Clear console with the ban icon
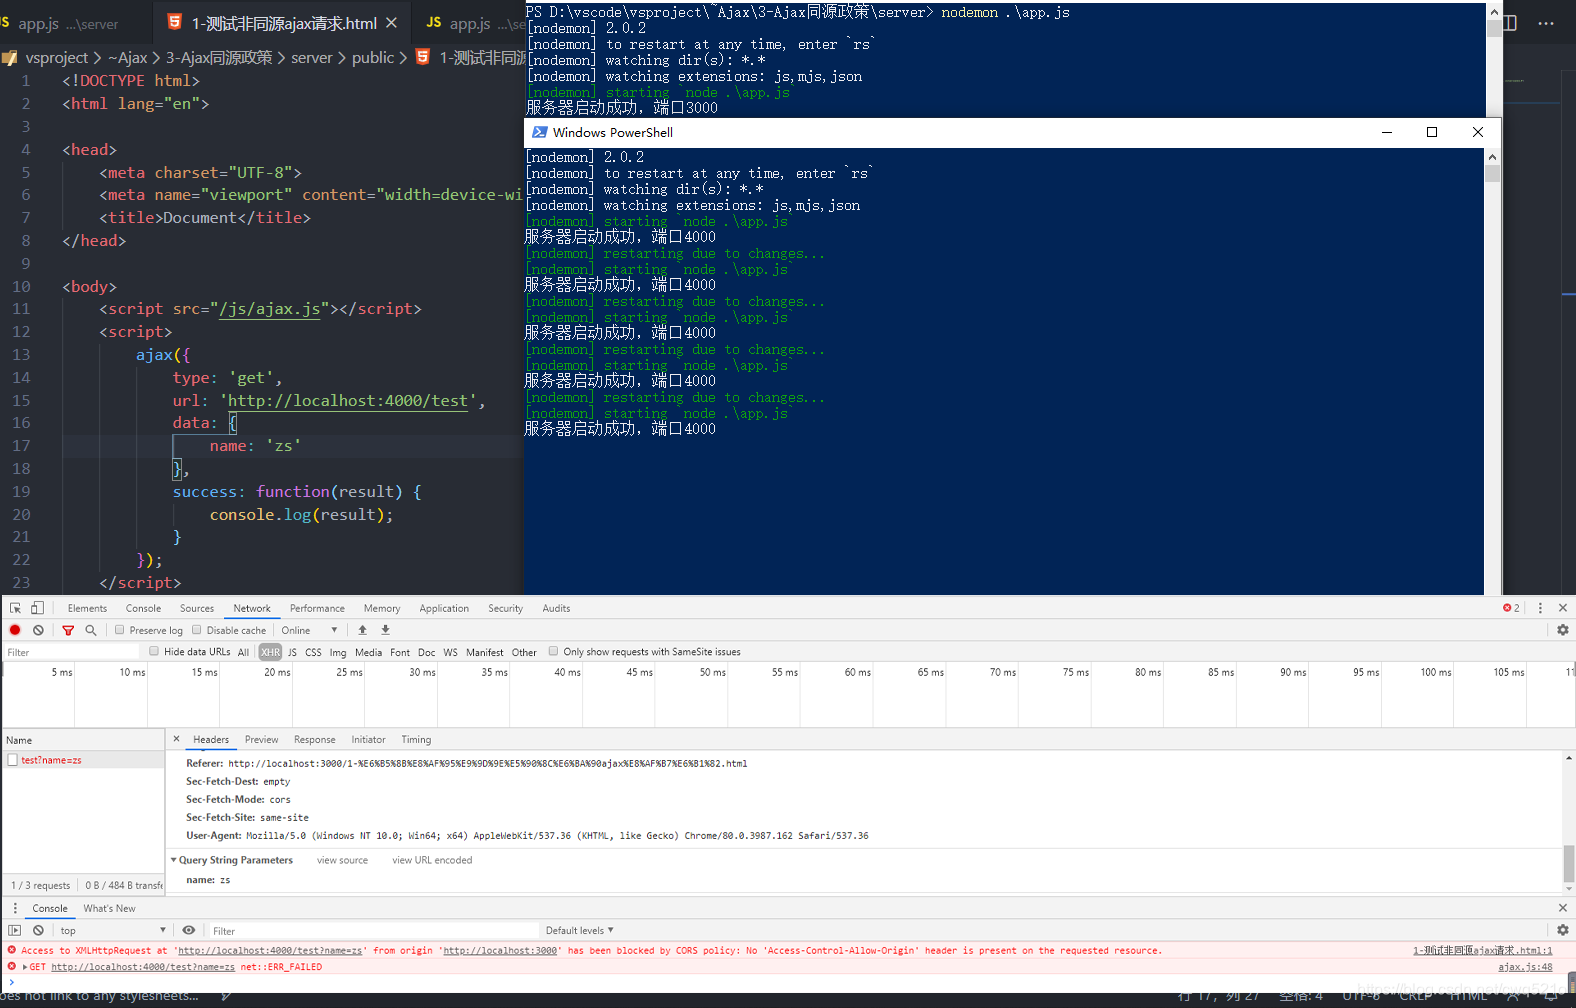The height and width of the screenshot is (1008, 1576). pyautogui.click(x=38, y=930)
